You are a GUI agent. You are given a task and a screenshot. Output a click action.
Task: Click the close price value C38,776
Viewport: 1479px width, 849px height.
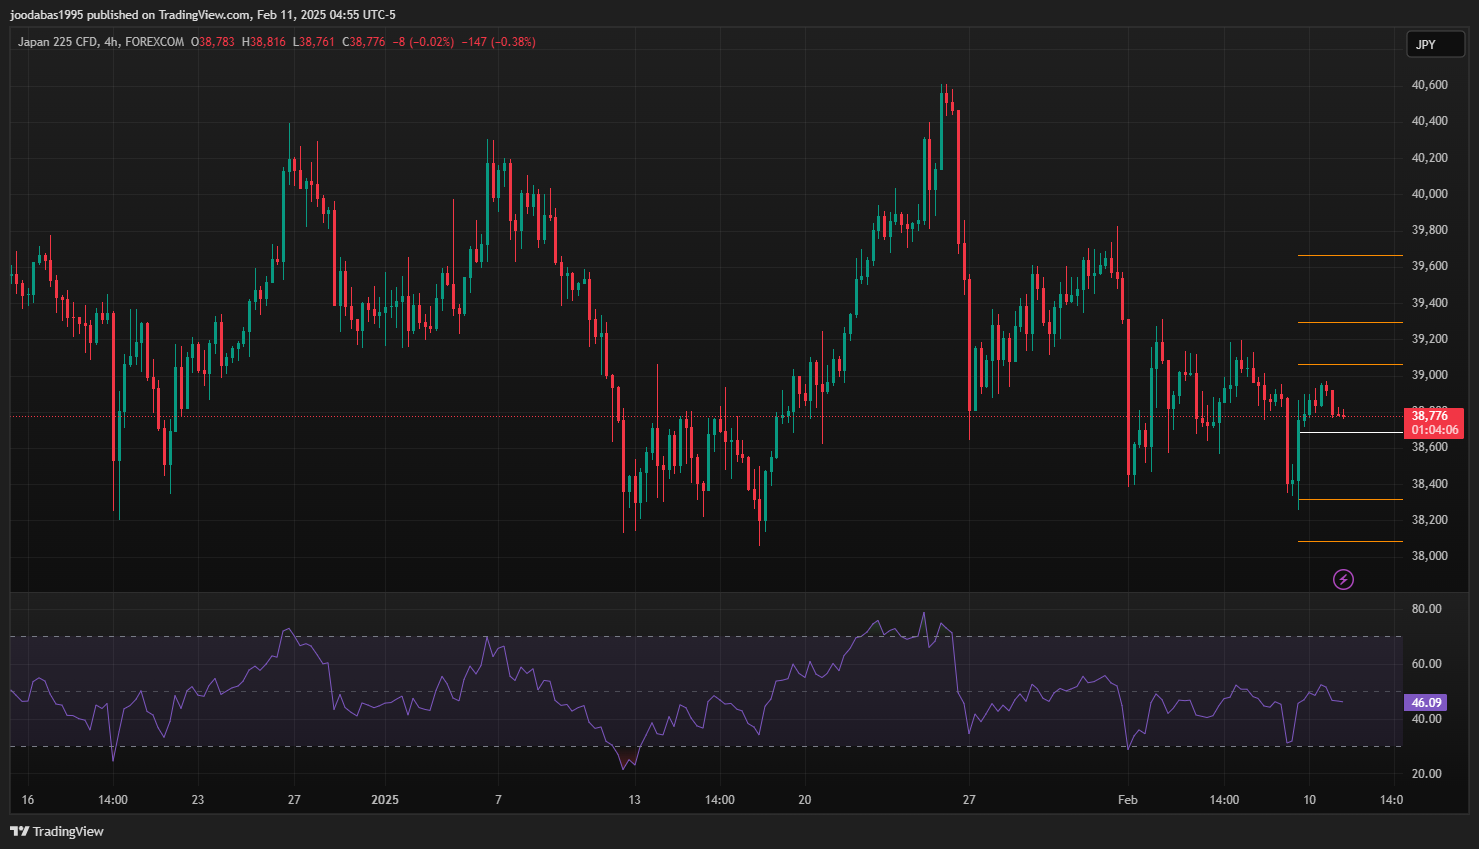click(364, 42)
